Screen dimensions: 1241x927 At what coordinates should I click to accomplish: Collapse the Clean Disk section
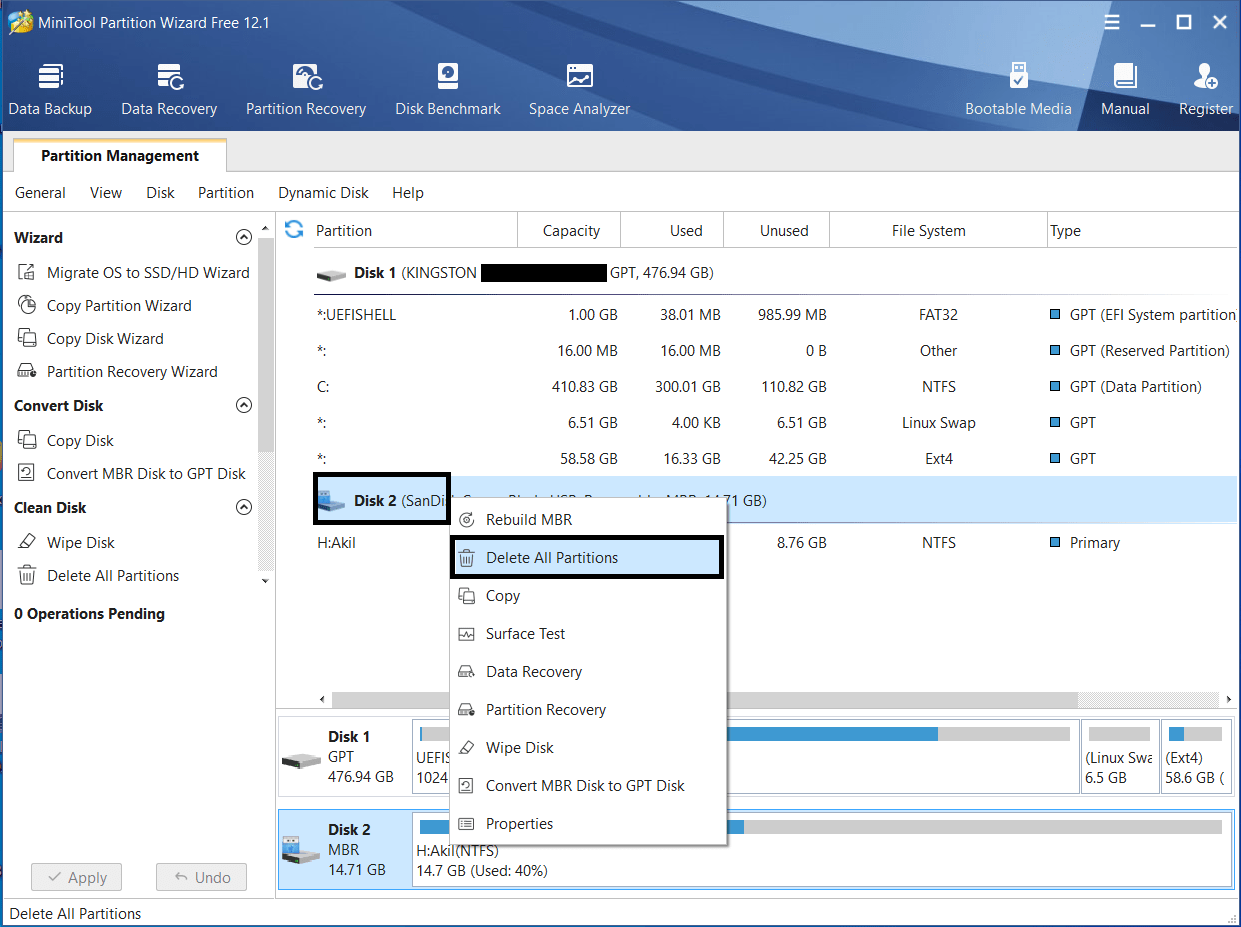point(243,508)
